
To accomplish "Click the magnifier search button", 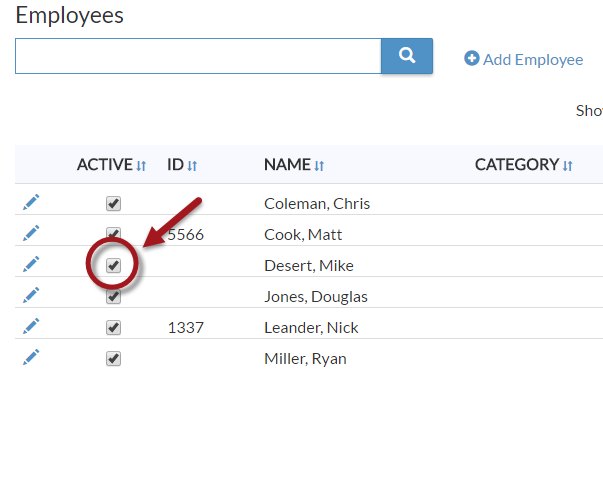I will coord(407,56).
